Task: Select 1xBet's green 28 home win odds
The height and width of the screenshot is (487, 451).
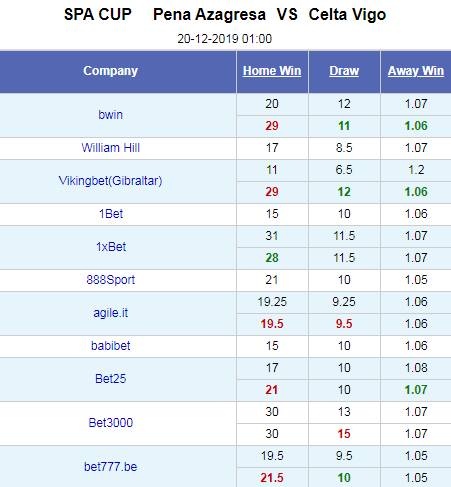Action: click(272, 258)
